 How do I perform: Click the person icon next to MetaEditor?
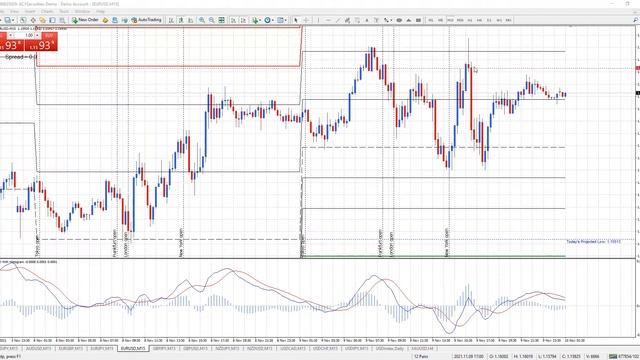pos(115,20)
